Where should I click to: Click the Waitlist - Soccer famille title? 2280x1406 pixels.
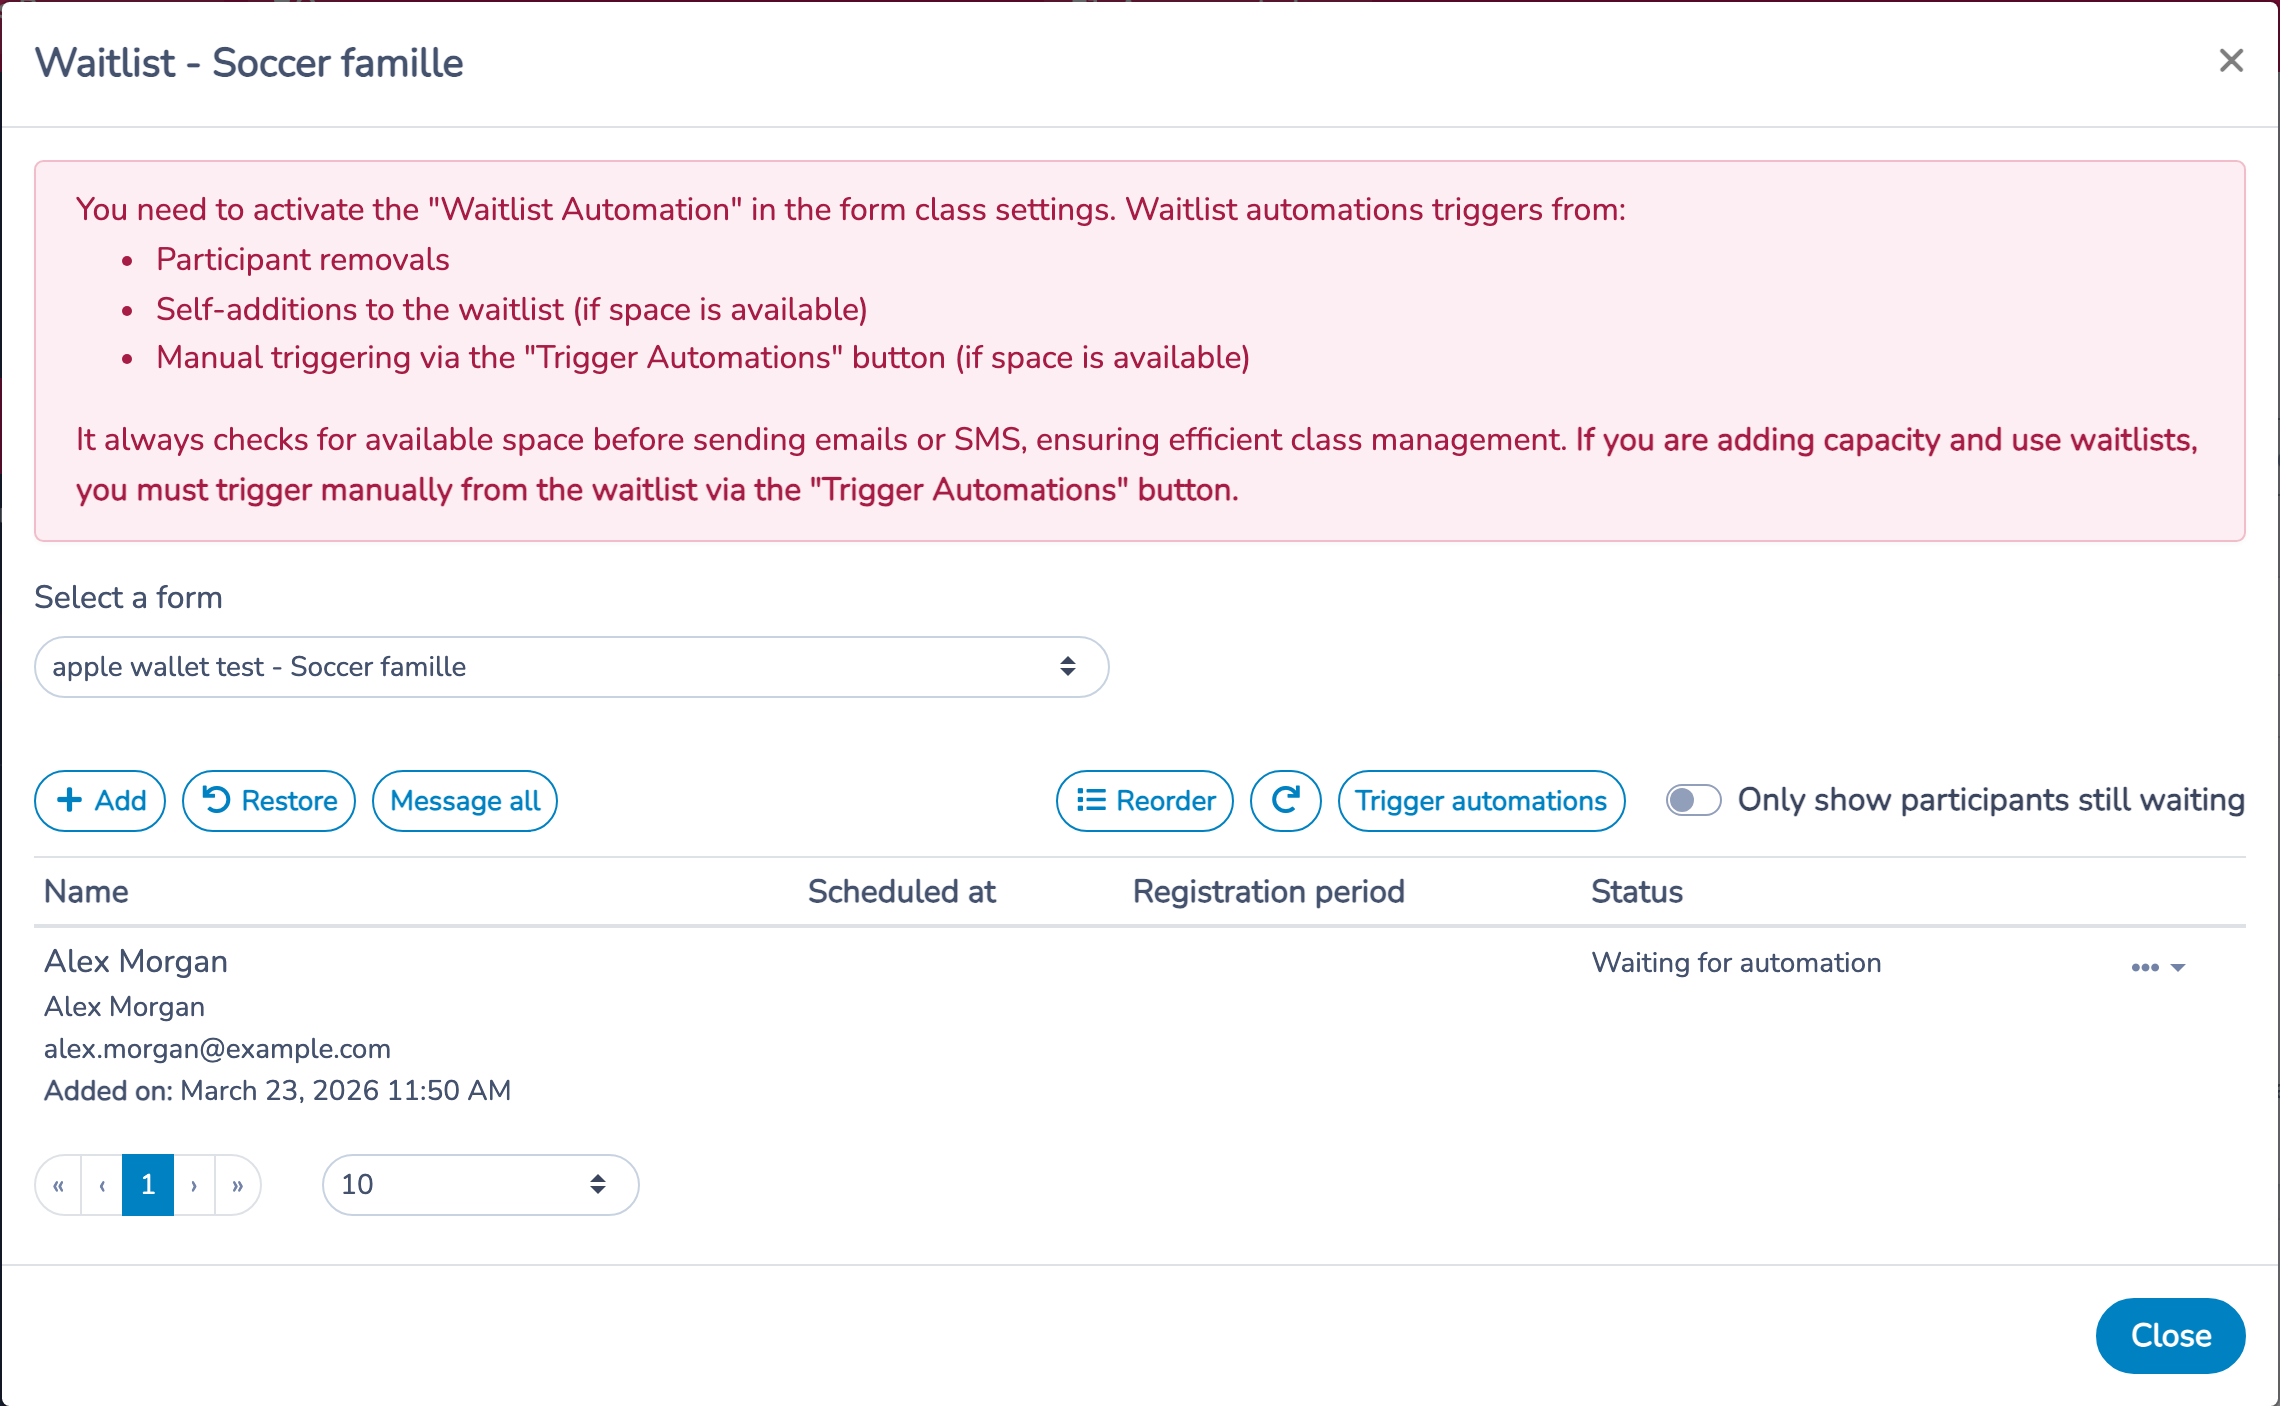click(x=249, y=63)
